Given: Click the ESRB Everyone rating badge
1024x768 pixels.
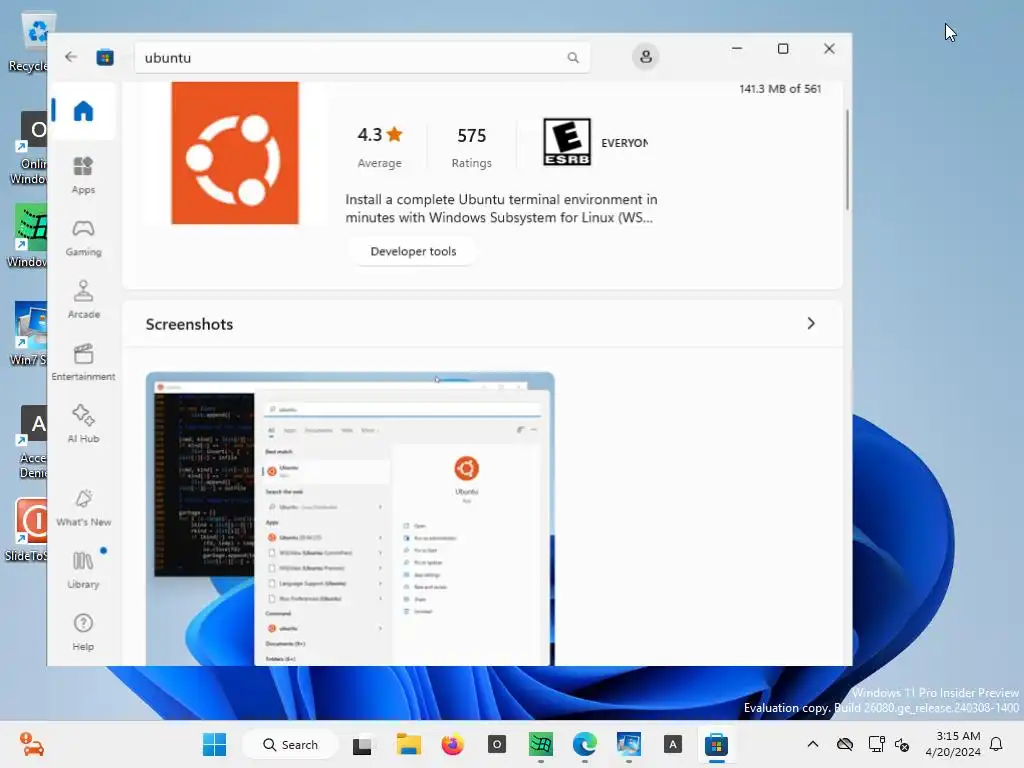Looking at the screenshot, I should coord(567,142).
